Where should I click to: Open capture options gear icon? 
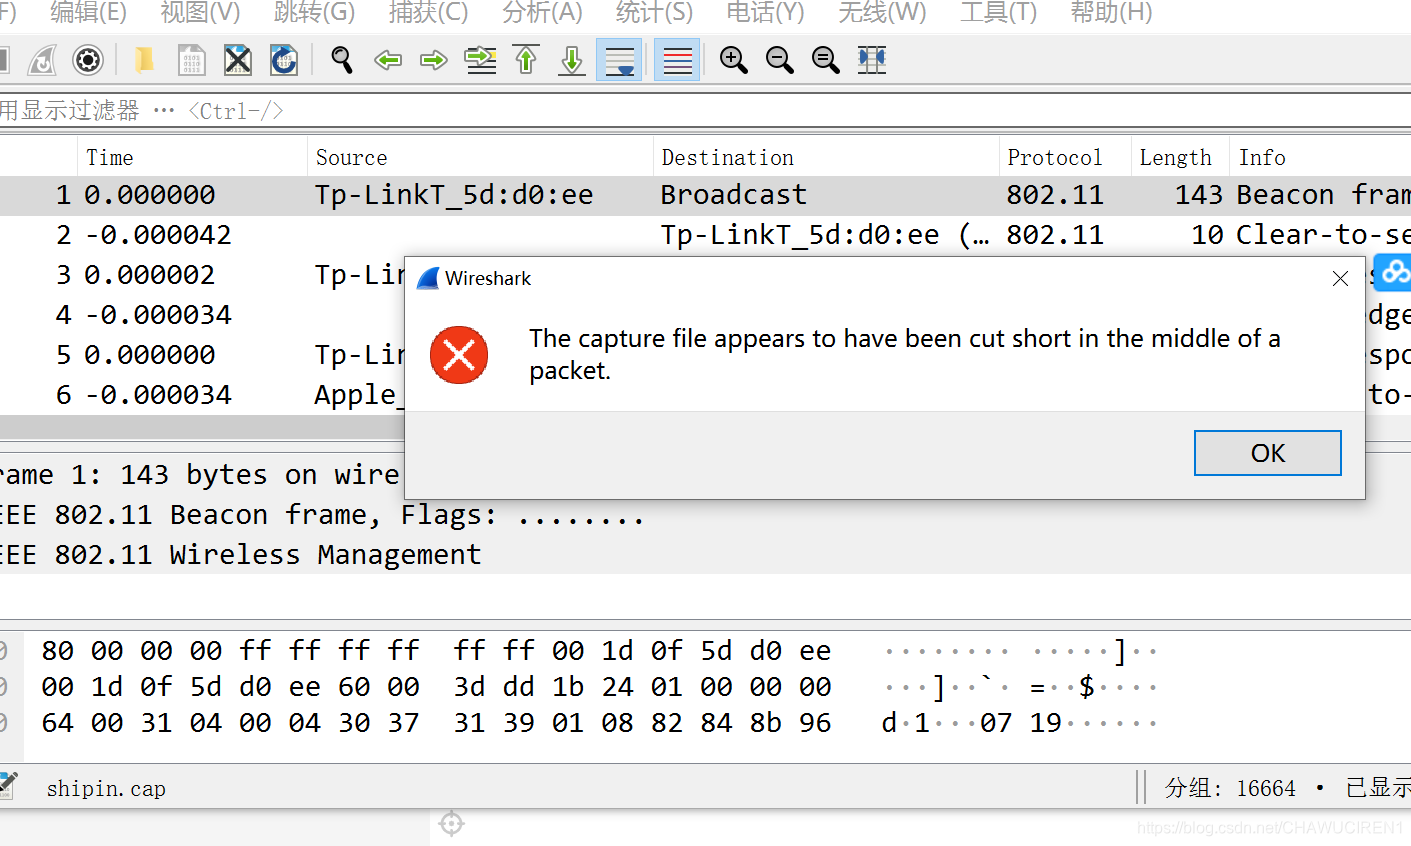pos(88,60)
